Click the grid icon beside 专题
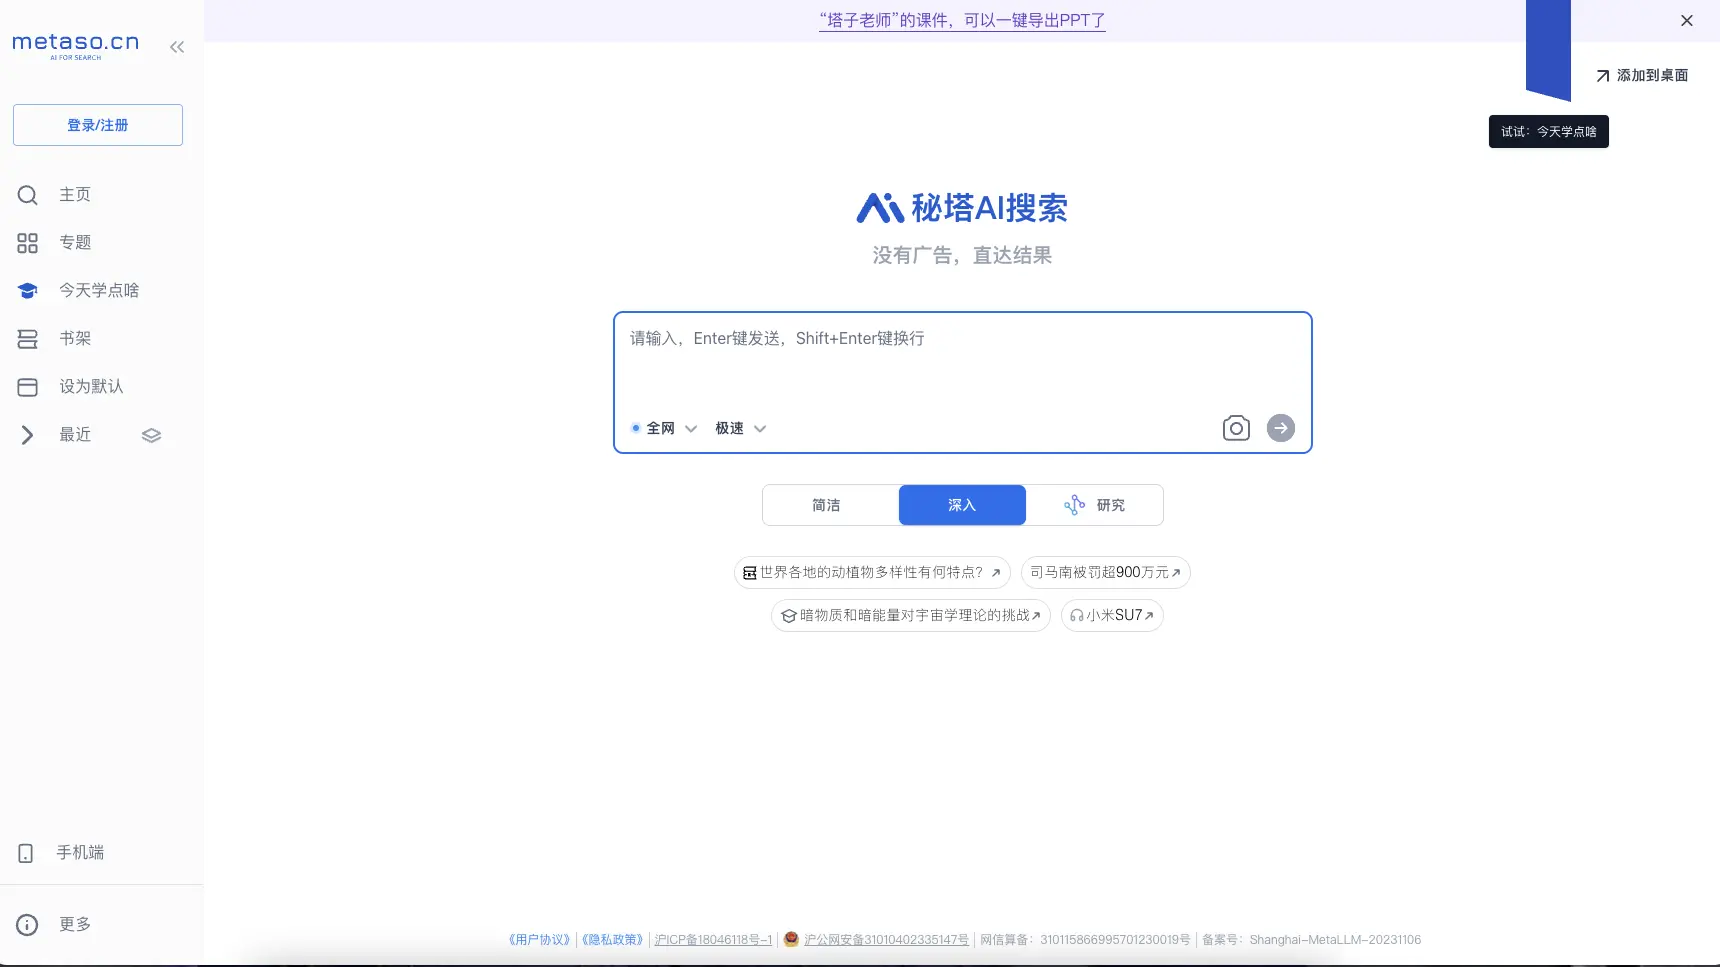This screenshot has height=967, width=1720. click(x=28, y=243)
